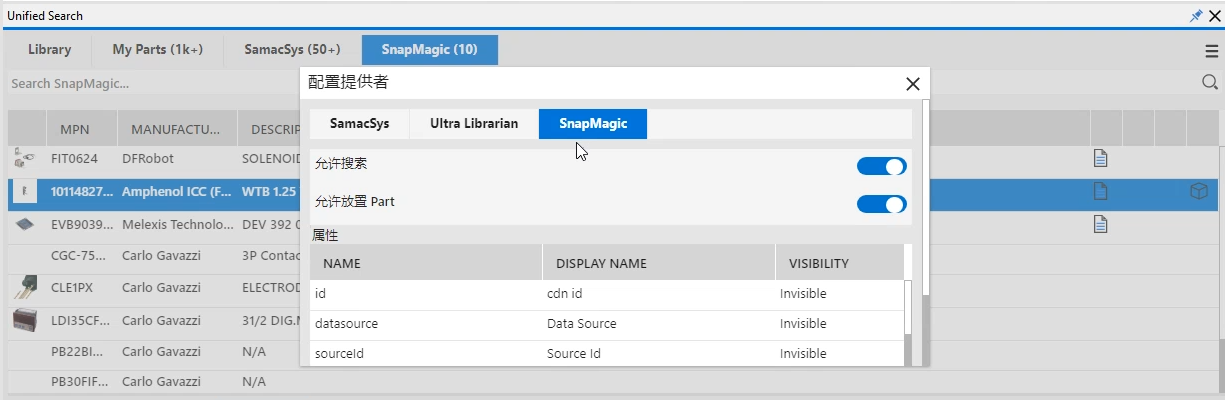Pin the Unified Search panel
1225x400 pixels.
[x=1196, y=16]
